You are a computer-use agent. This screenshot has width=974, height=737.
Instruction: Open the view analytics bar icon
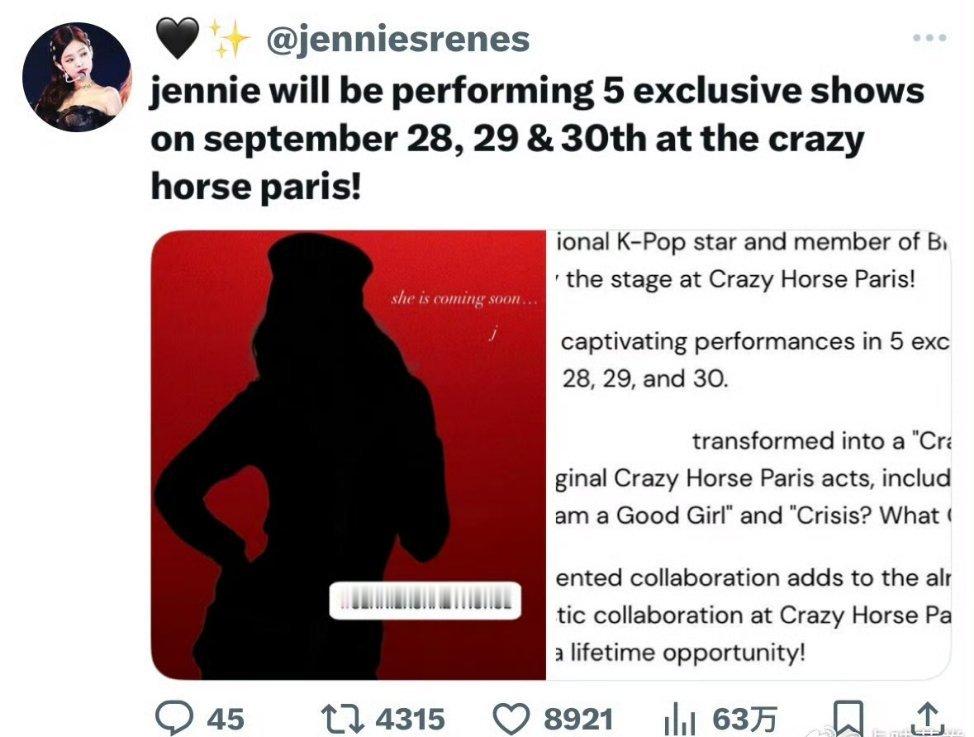pyautogui.click(x=680, y=719)
